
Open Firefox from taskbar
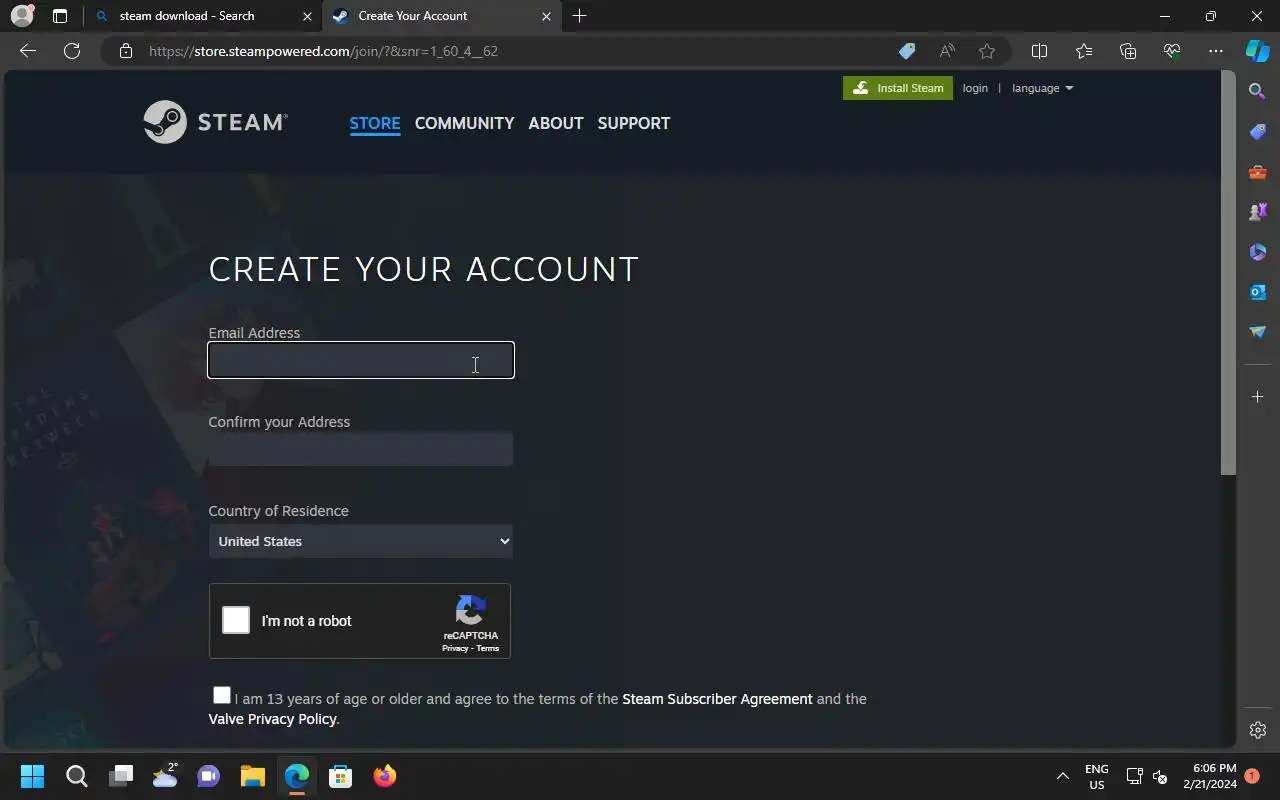pyautogui.click(x=384, y=776)
